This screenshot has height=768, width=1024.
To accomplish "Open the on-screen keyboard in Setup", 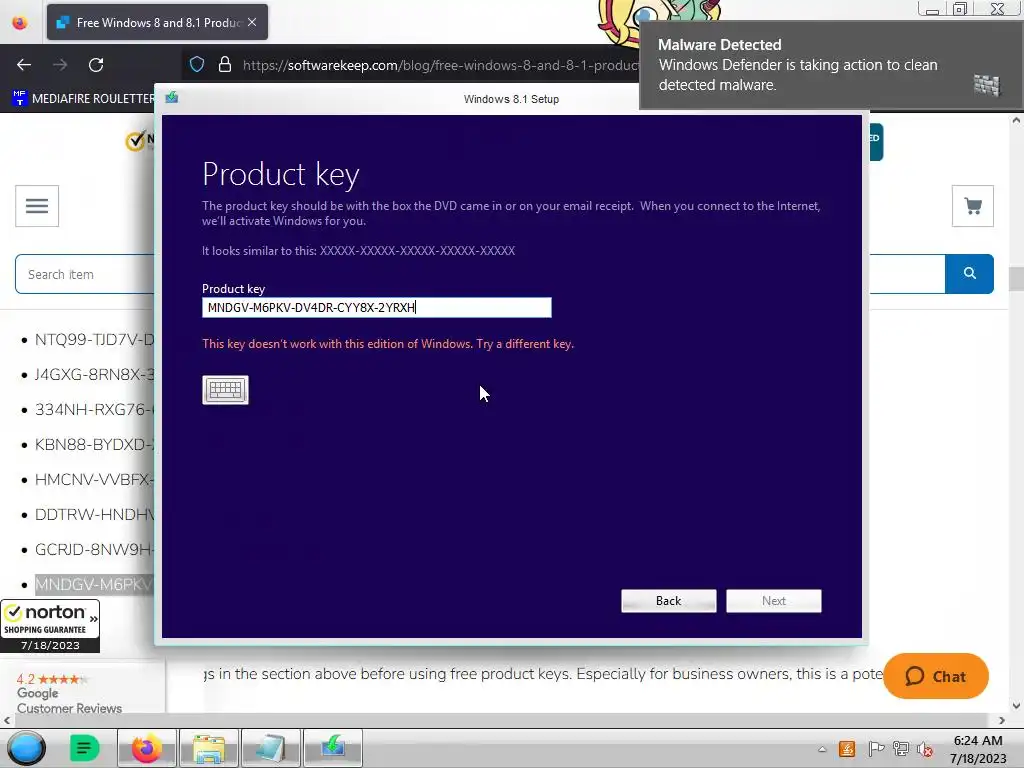I will tap(225, 390).
